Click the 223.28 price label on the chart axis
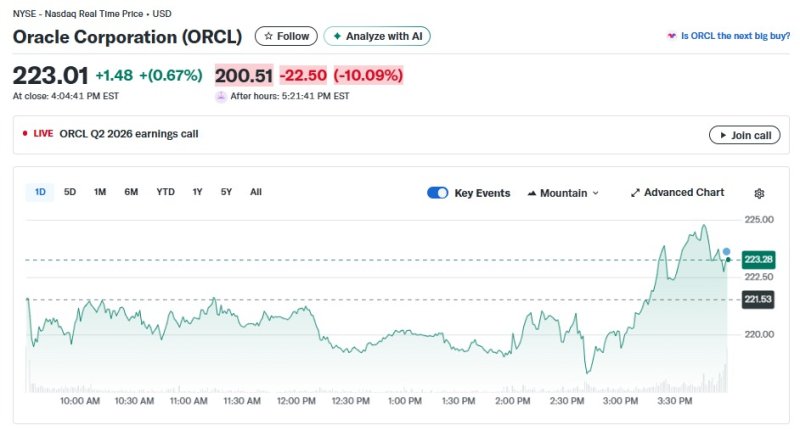 pyautogui.click(x=760, y=260)
